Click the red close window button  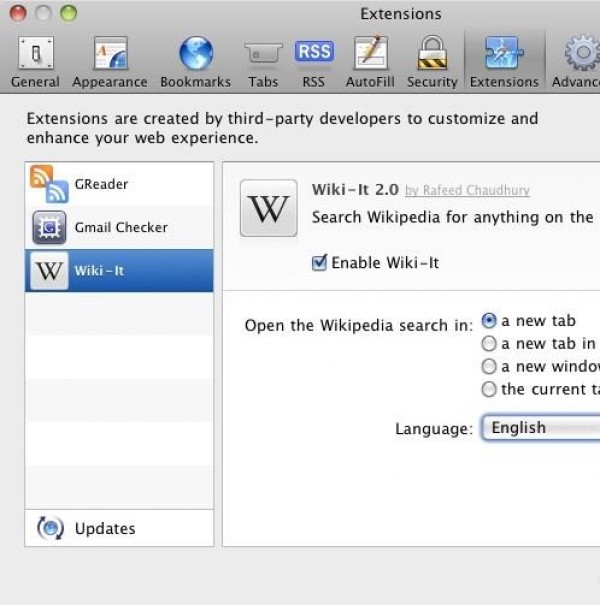tap(18, 13)
